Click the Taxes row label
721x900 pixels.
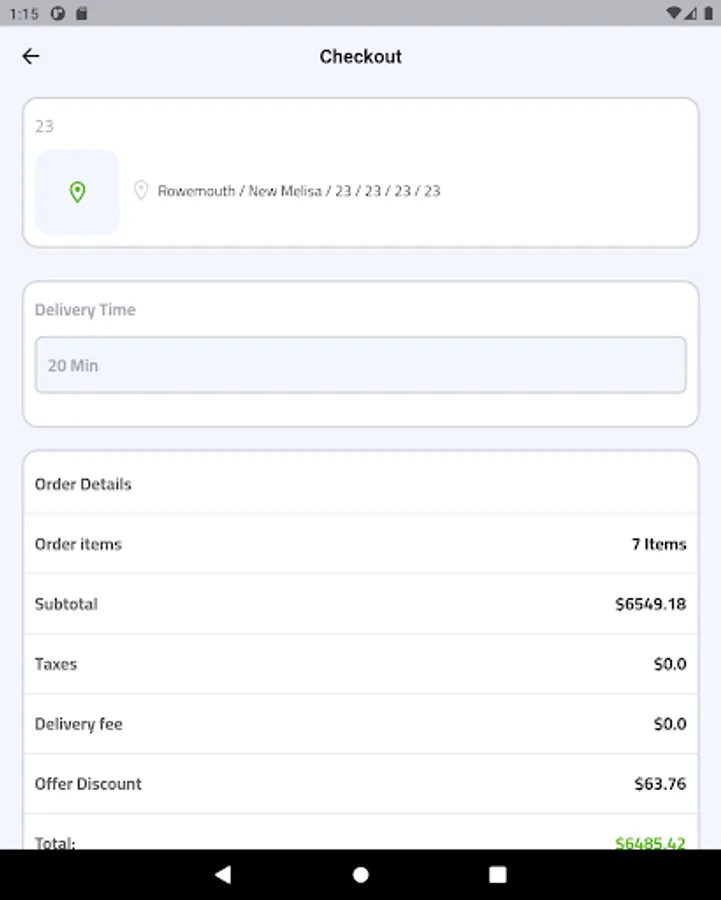(x=56, y=664)
